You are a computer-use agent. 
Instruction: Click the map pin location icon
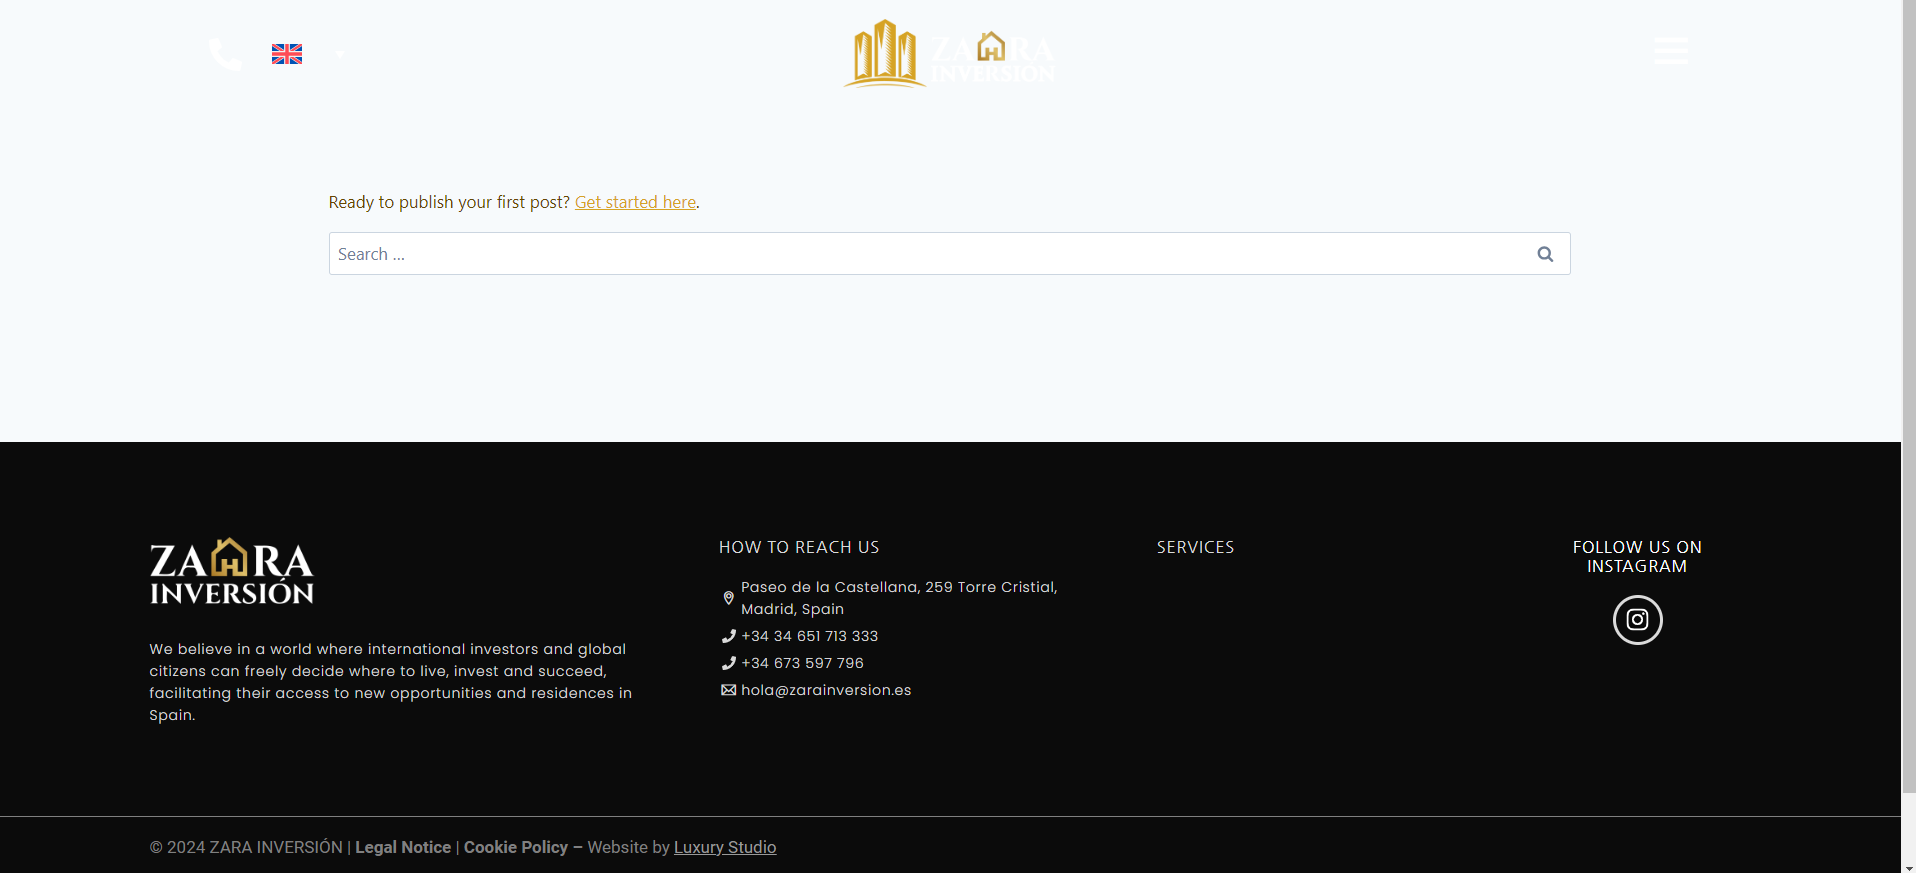[728, 598]
